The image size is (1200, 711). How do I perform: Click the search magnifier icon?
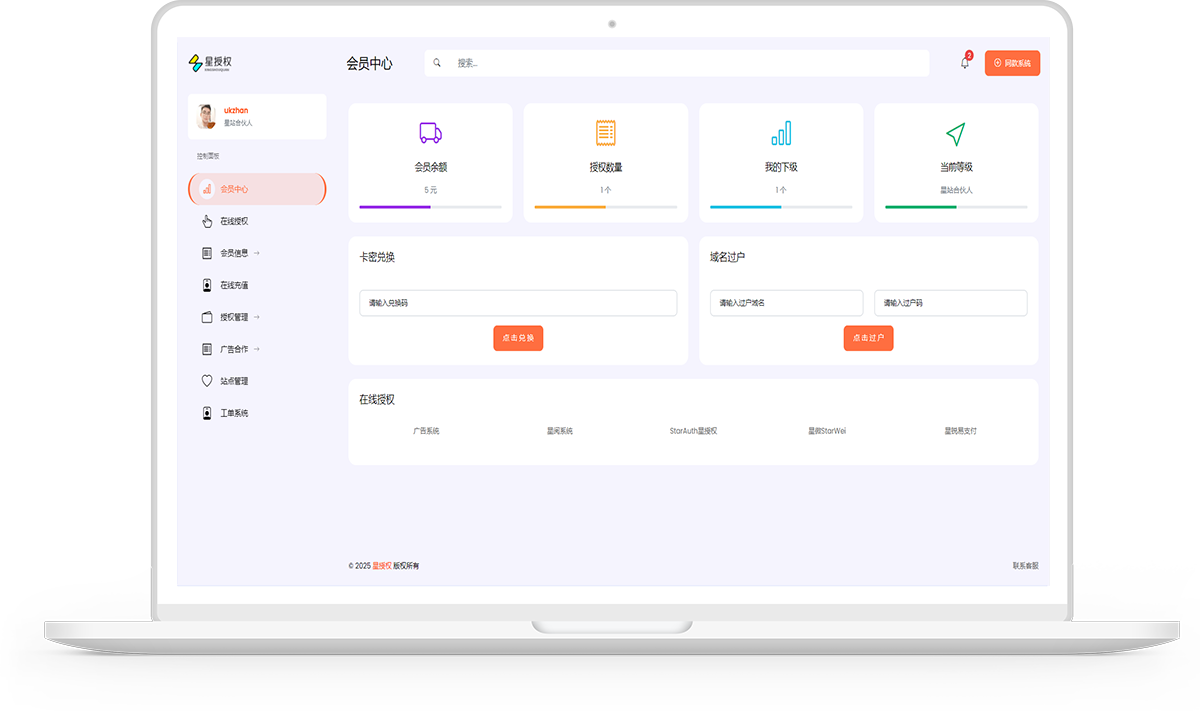437,62
